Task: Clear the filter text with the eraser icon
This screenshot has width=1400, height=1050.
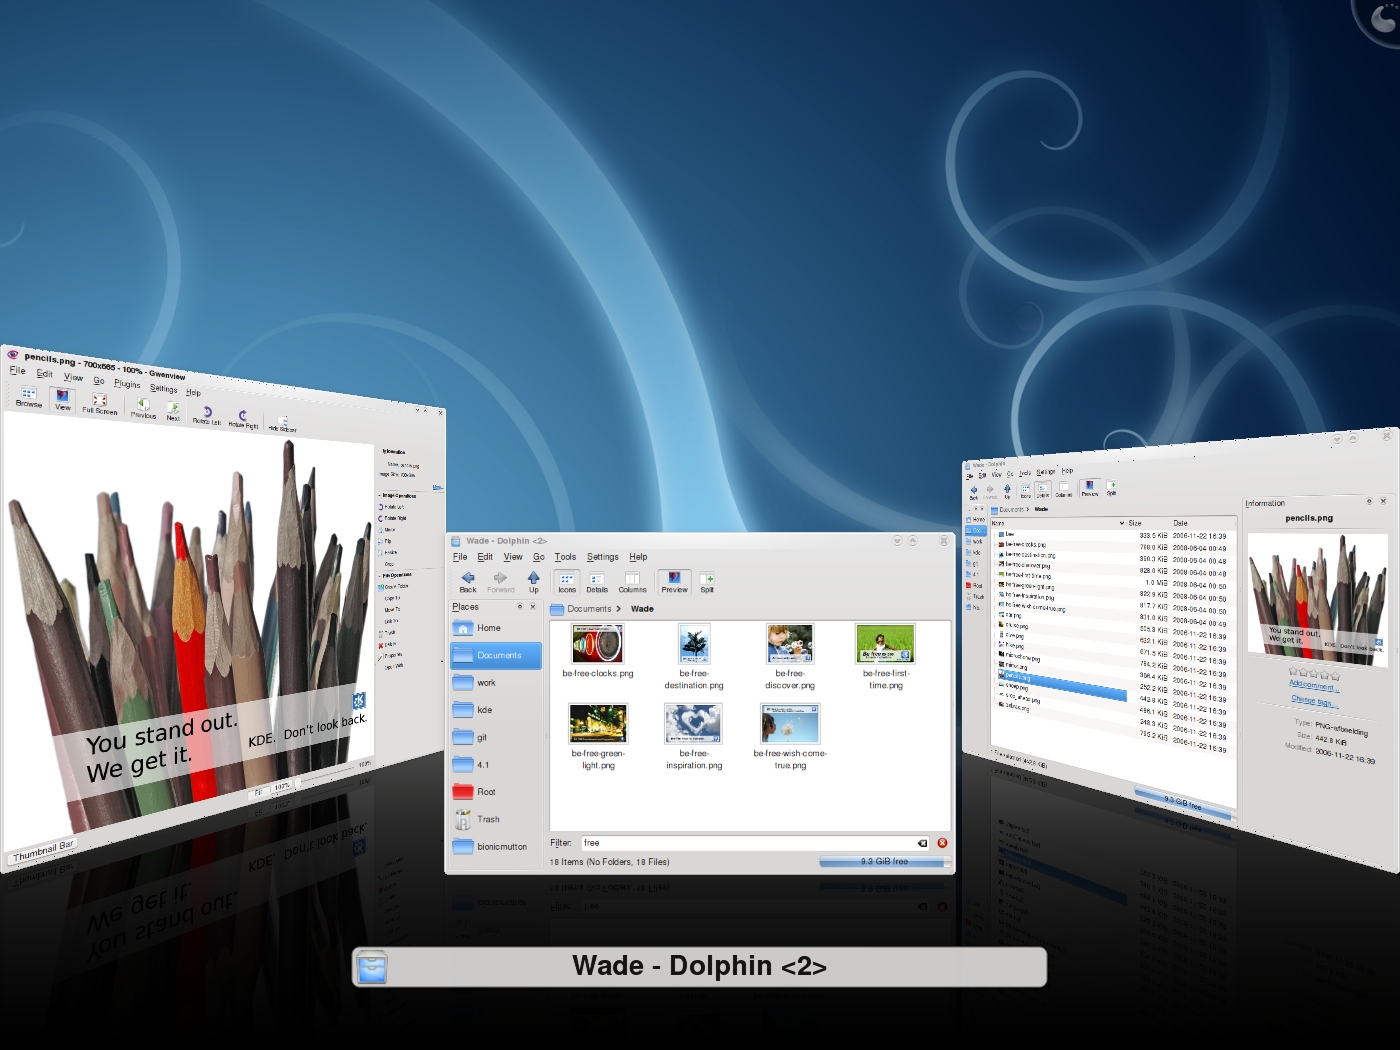Action: point(922,843)
